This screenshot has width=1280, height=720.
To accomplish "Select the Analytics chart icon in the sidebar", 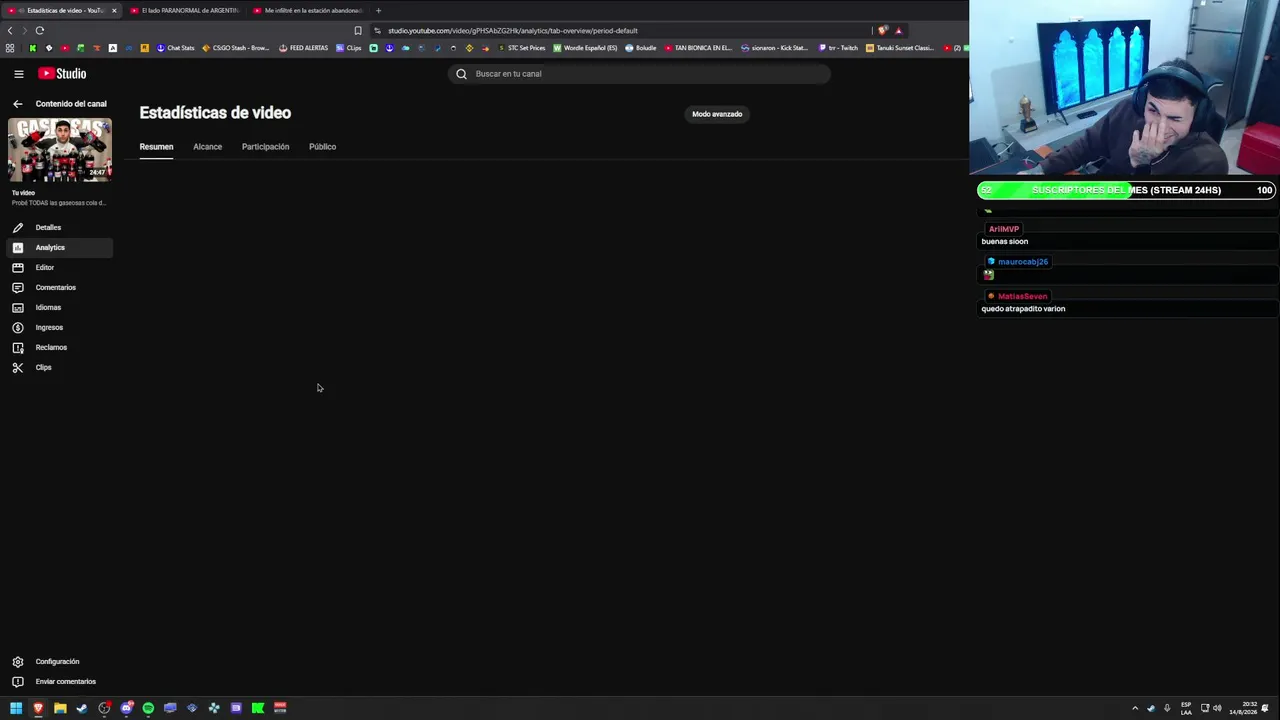I will (17, 248).
